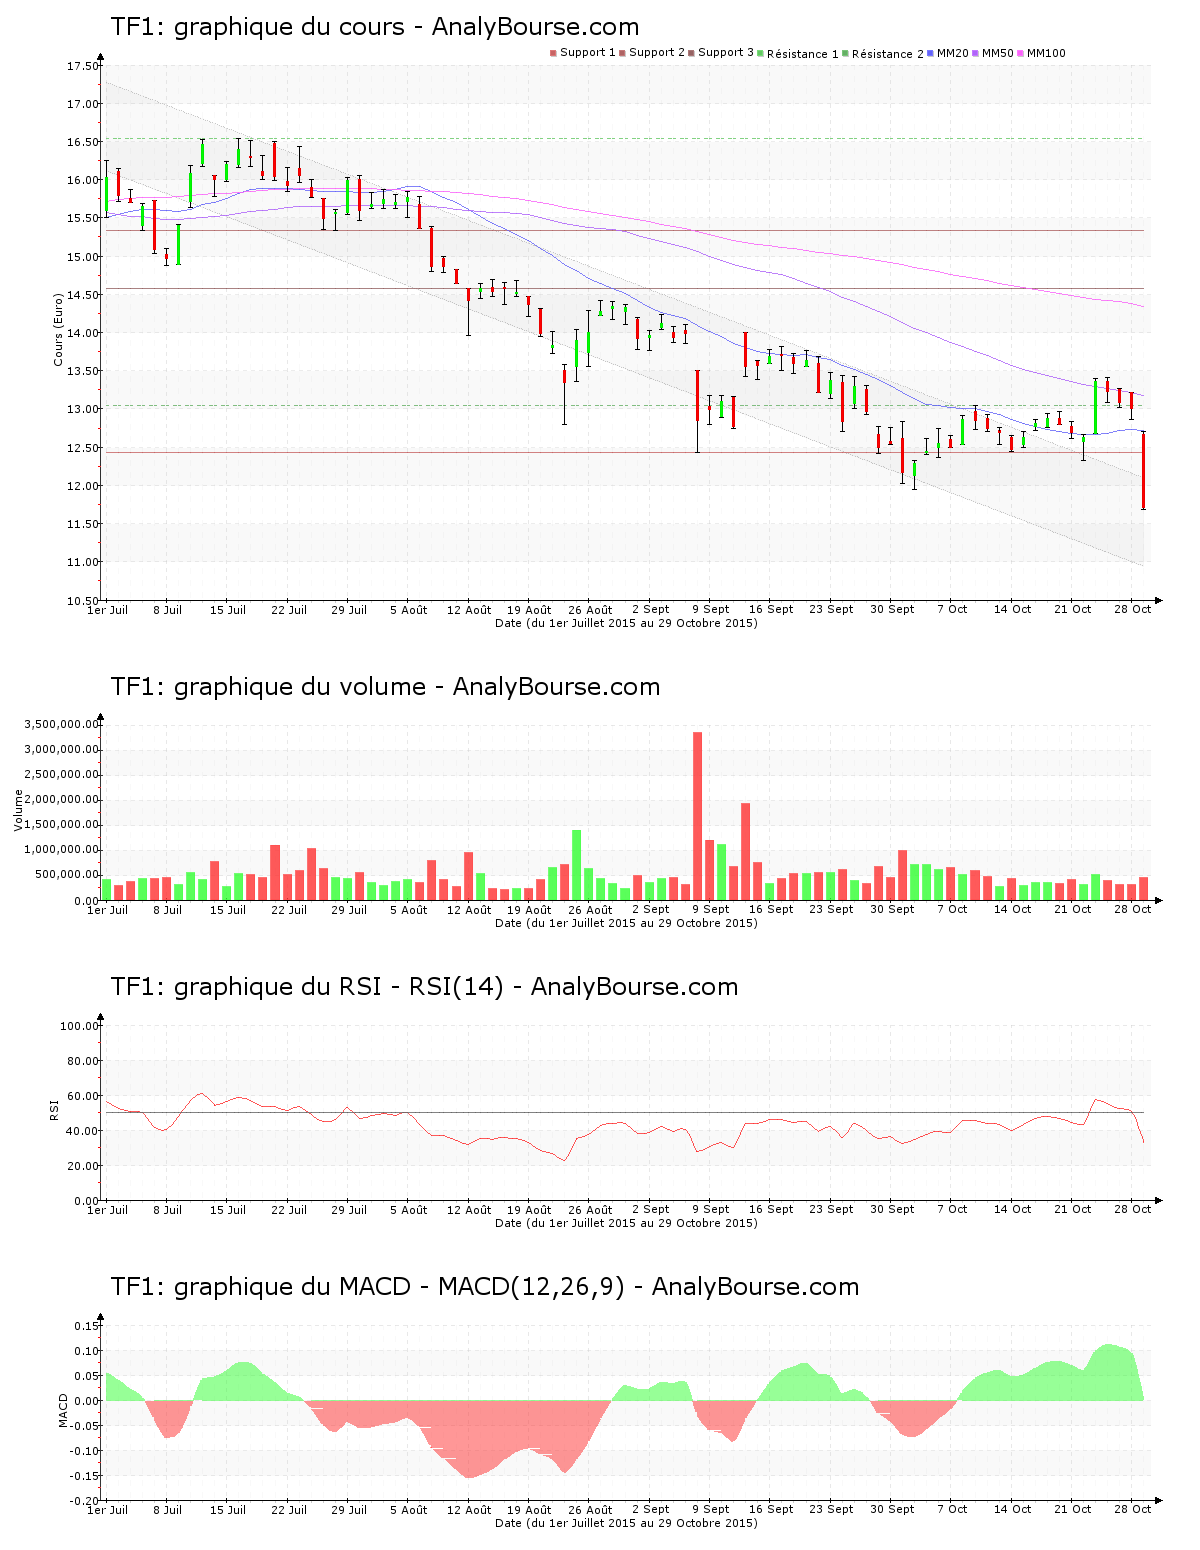Click the date range caption under the MACD chart
Image resolution: width=1200 pixels, height=1550 pixels.
(626, 1523)
